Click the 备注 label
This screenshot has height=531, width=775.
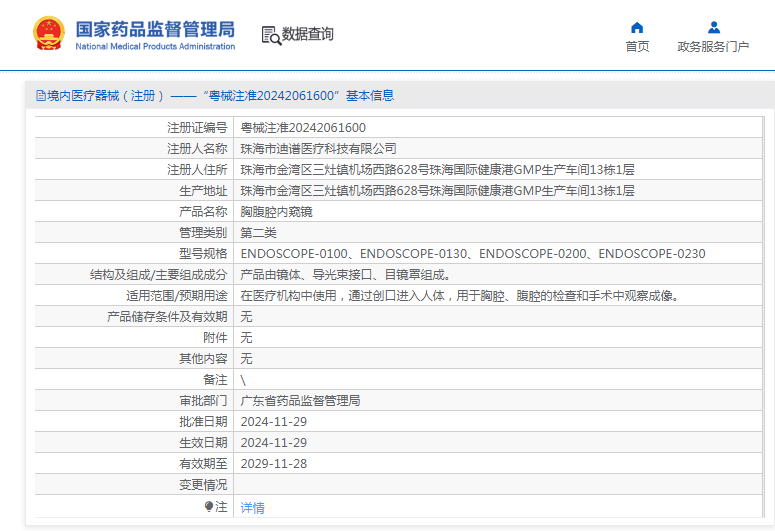pos(215,380)
